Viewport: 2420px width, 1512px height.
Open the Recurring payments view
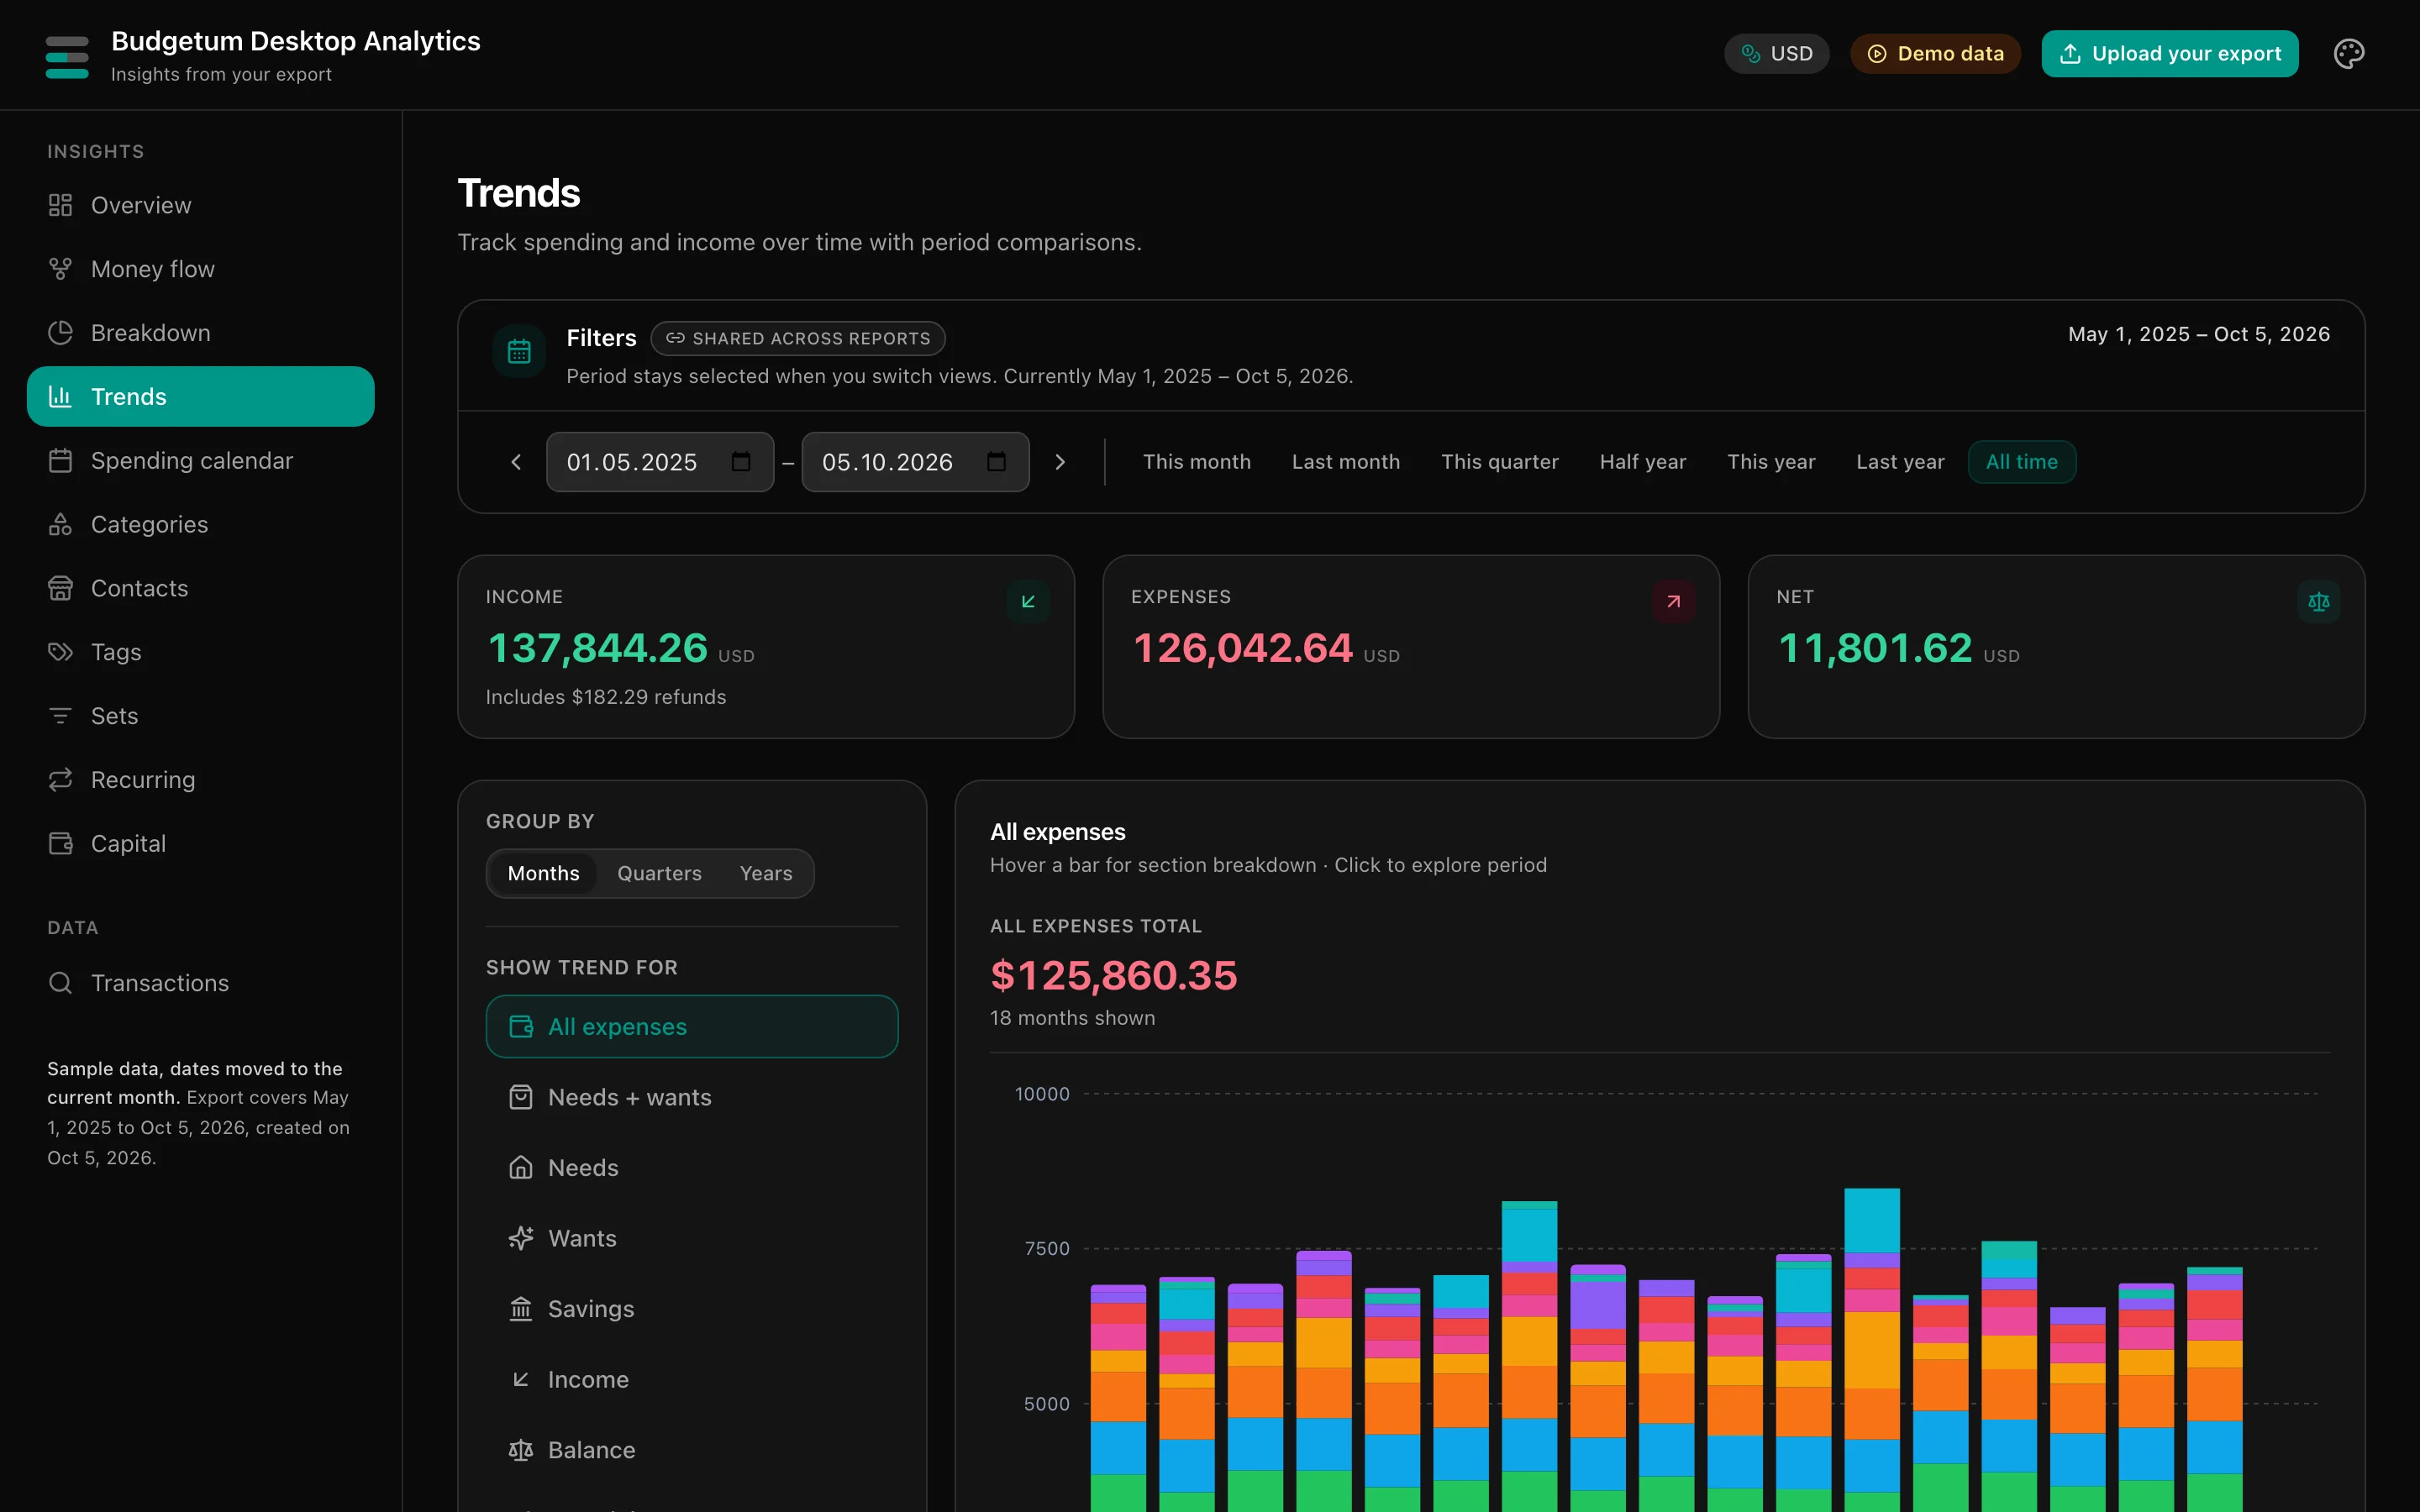pyautogui.click(x=200, y=780)
